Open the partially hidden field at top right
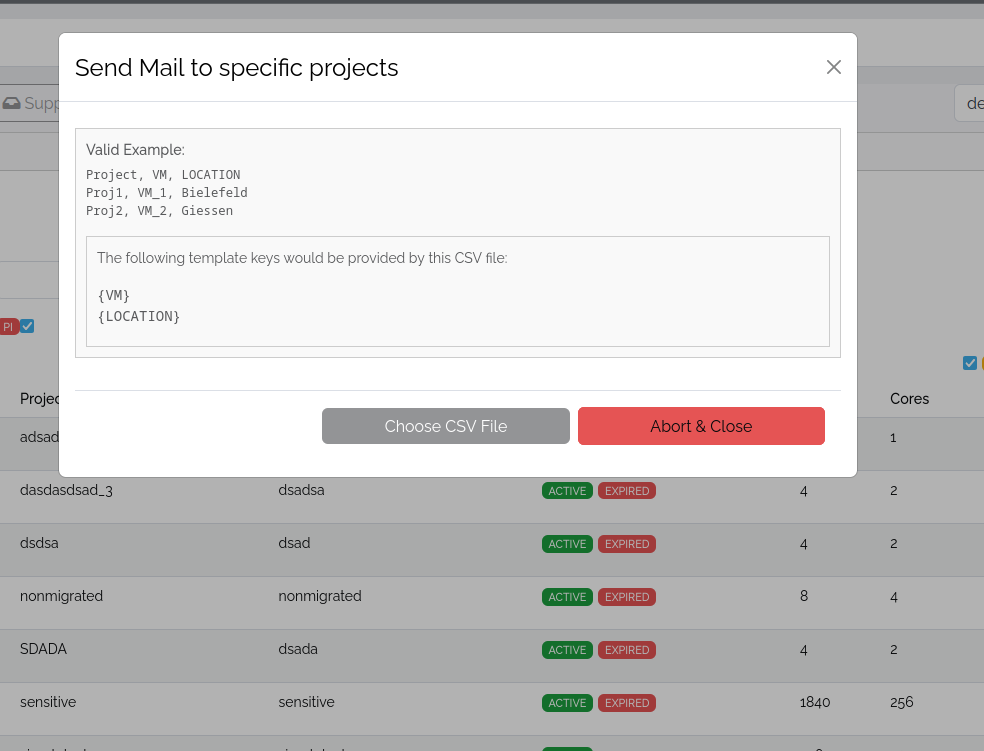984x751 pixels. [970, 103]
